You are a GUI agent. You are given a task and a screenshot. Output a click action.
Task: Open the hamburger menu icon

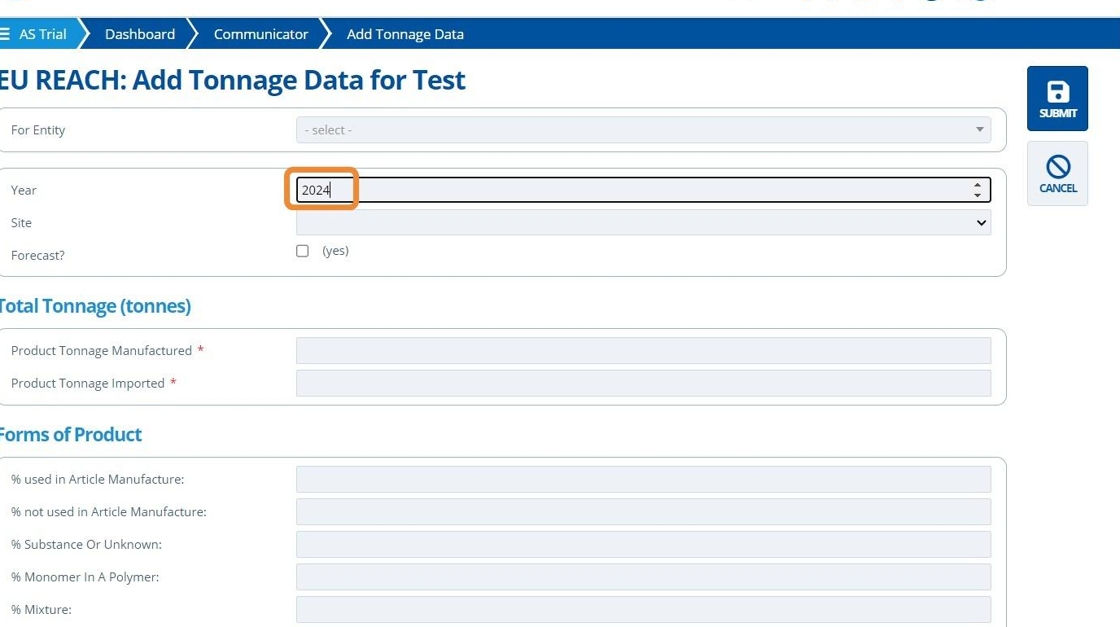pyautogui.click(x=5, y=34)
